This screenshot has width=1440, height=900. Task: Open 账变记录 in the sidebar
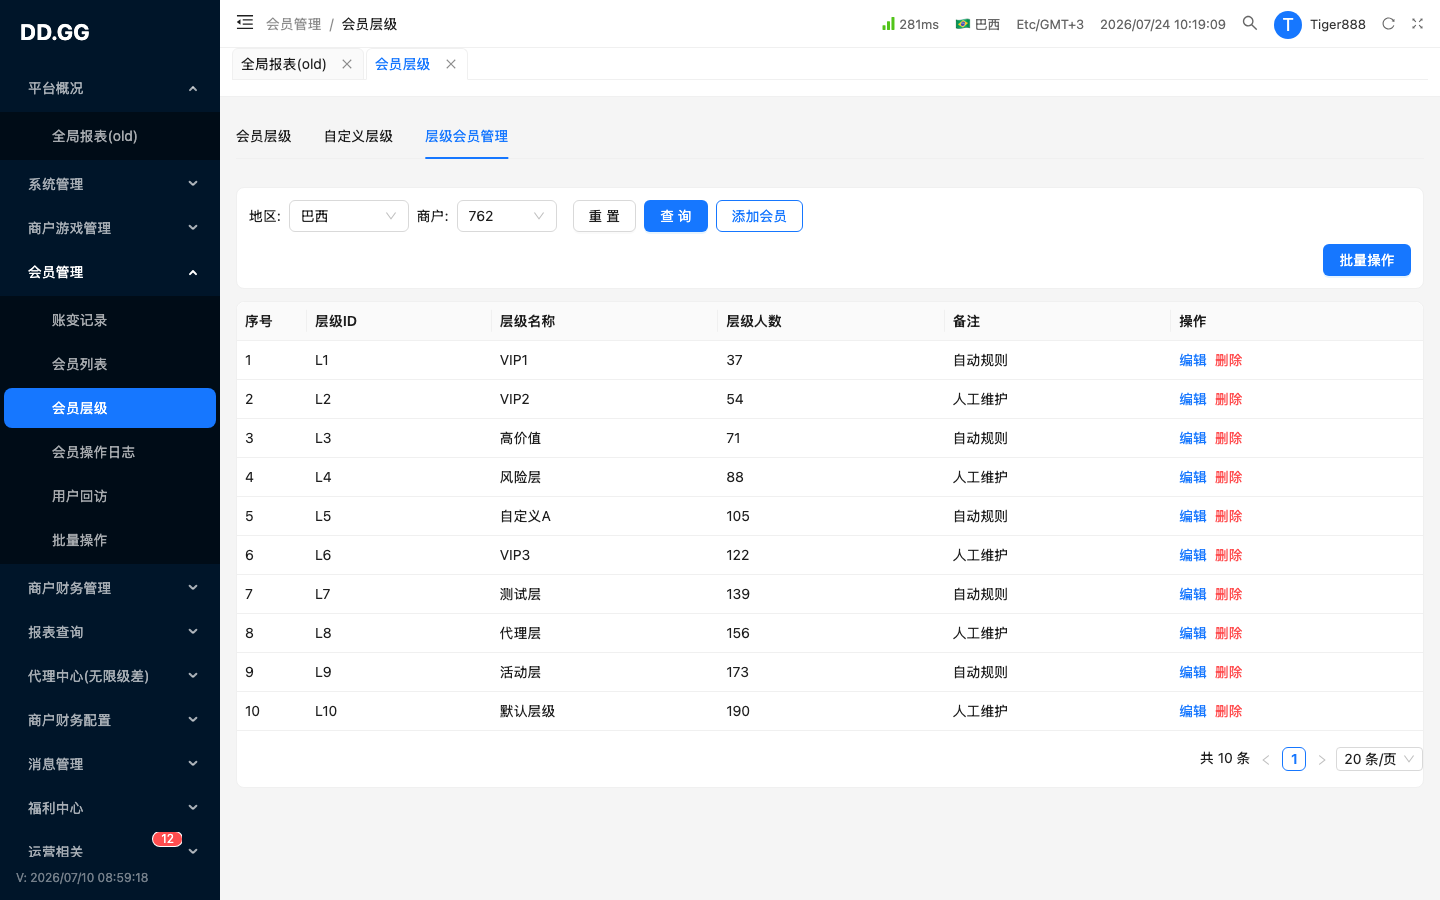[x=110, y=320]
